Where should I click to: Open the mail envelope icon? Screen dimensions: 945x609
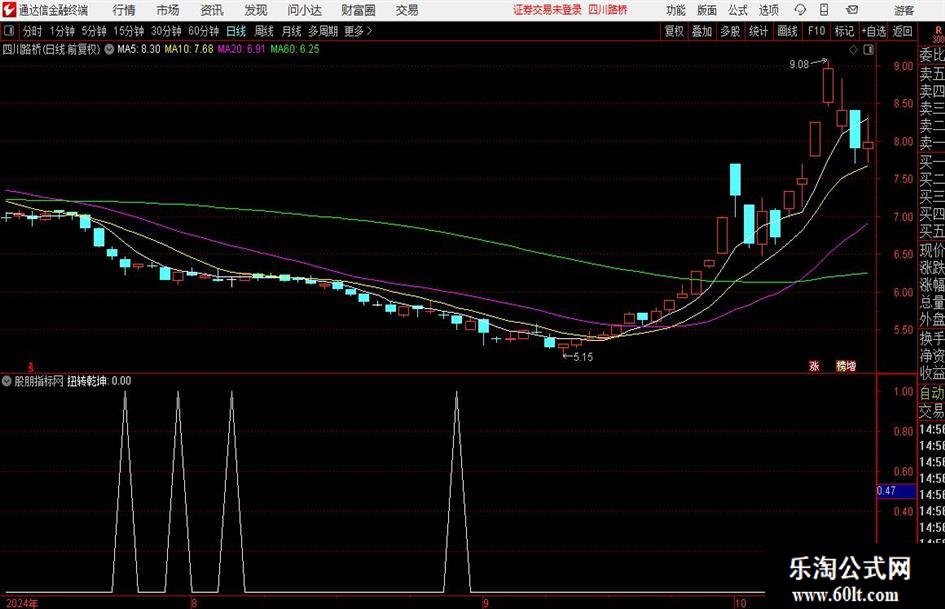click(x=852, y=10)
